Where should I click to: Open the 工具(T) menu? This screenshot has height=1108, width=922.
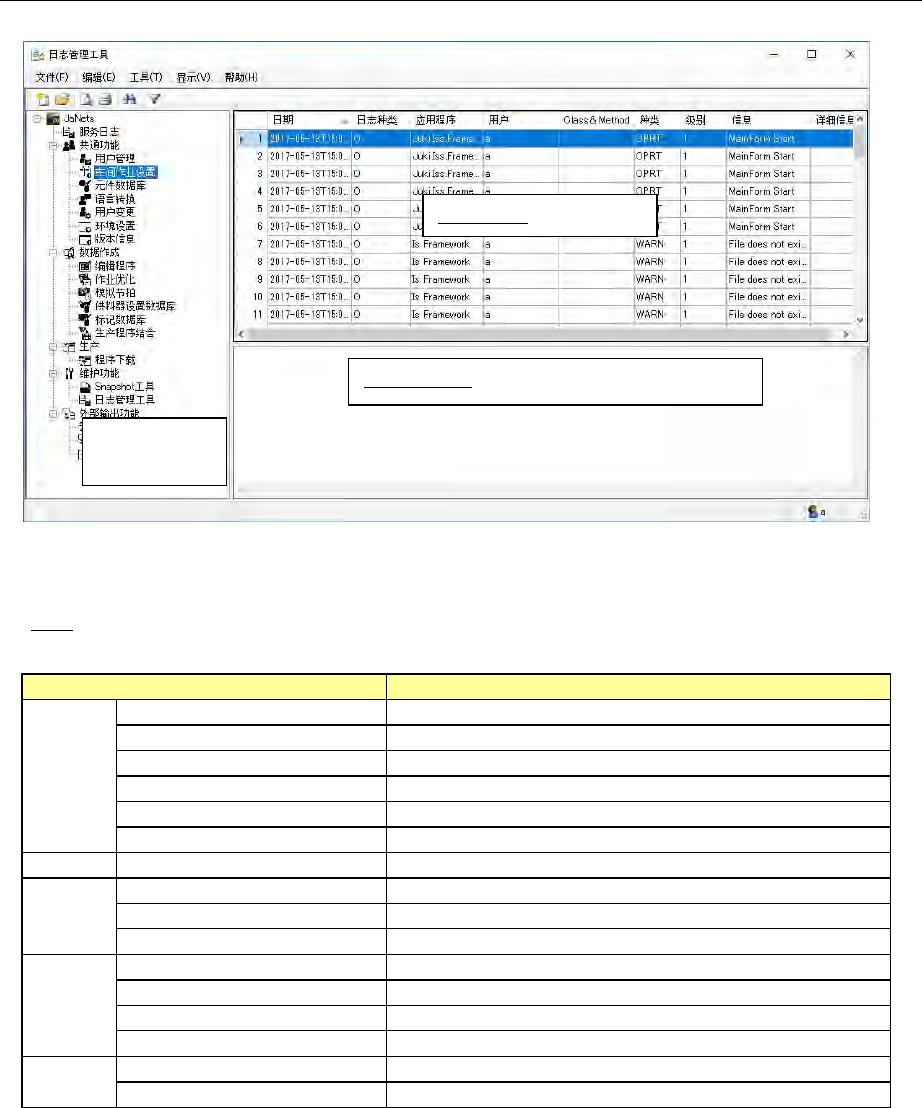point(146,78)
